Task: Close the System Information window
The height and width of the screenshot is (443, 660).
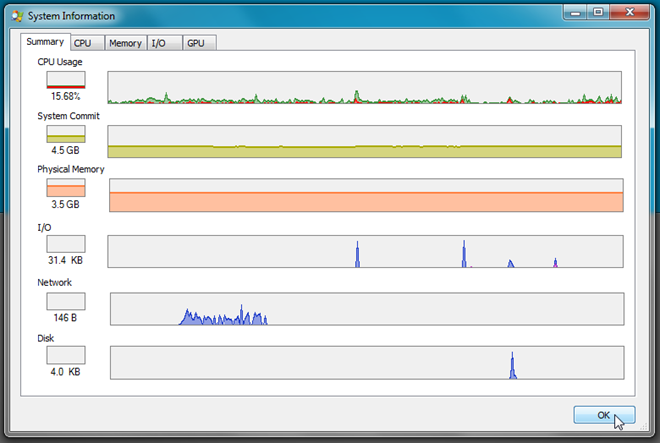Action: coord(629,12)
